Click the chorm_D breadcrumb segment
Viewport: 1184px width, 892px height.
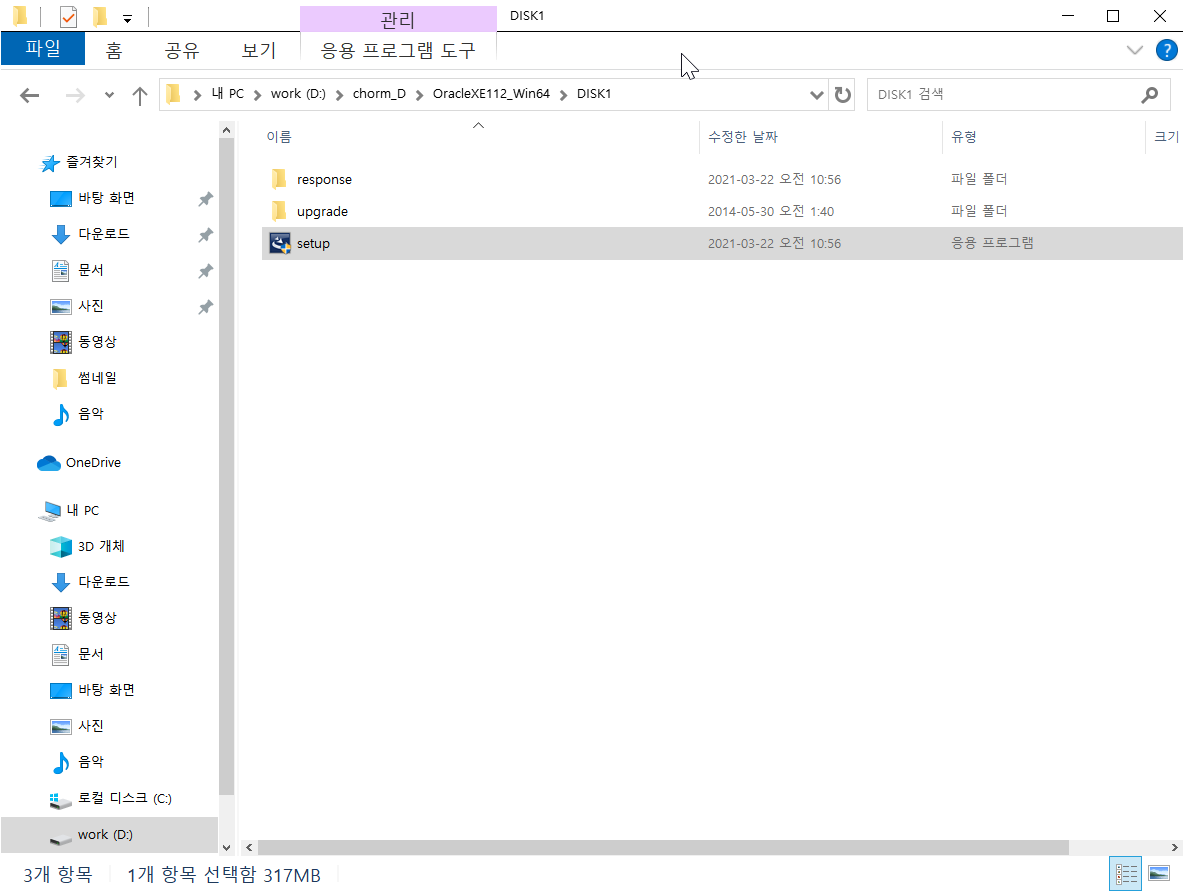(379, 94)
